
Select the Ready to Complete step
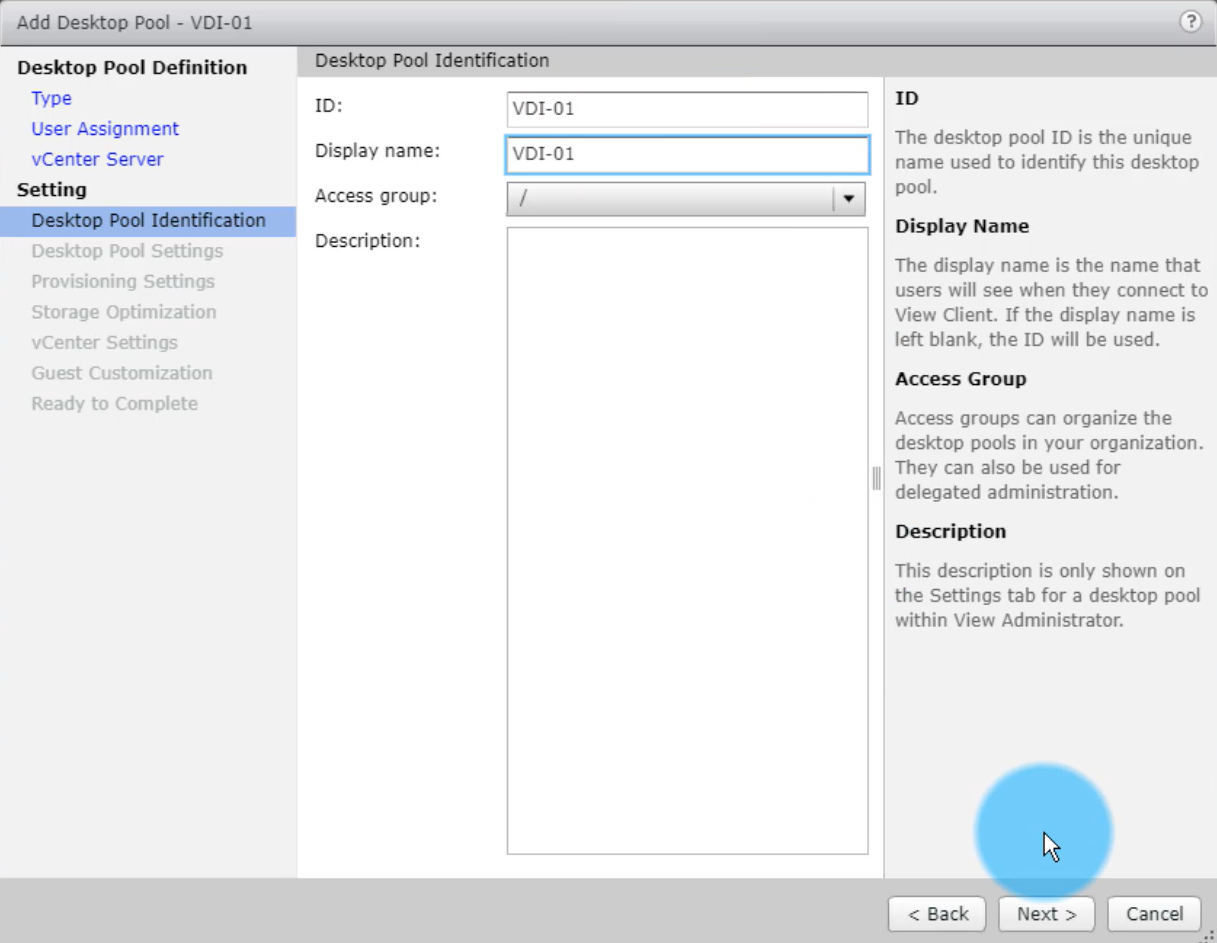click(x=114, y=404)
